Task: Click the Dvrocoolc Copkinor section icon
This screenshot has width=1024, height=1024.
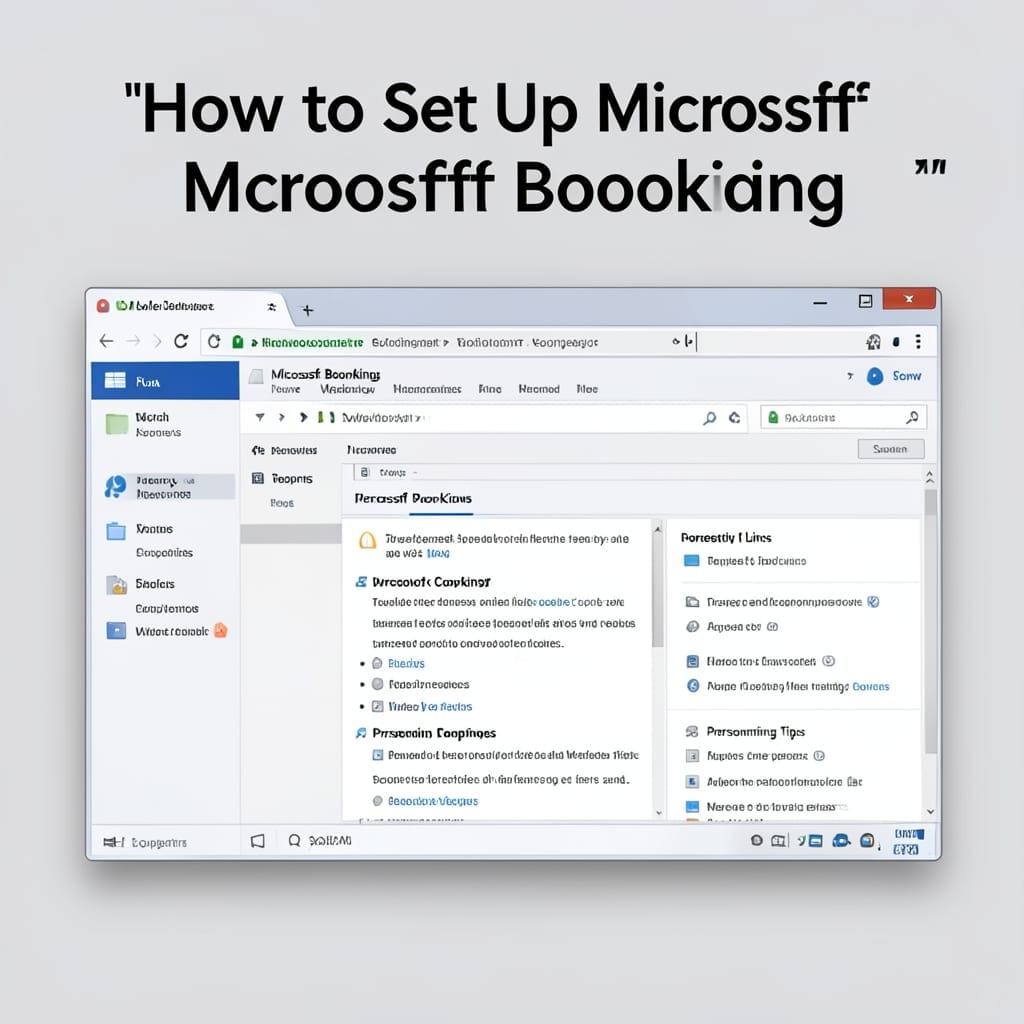Action: coord(361,581)
